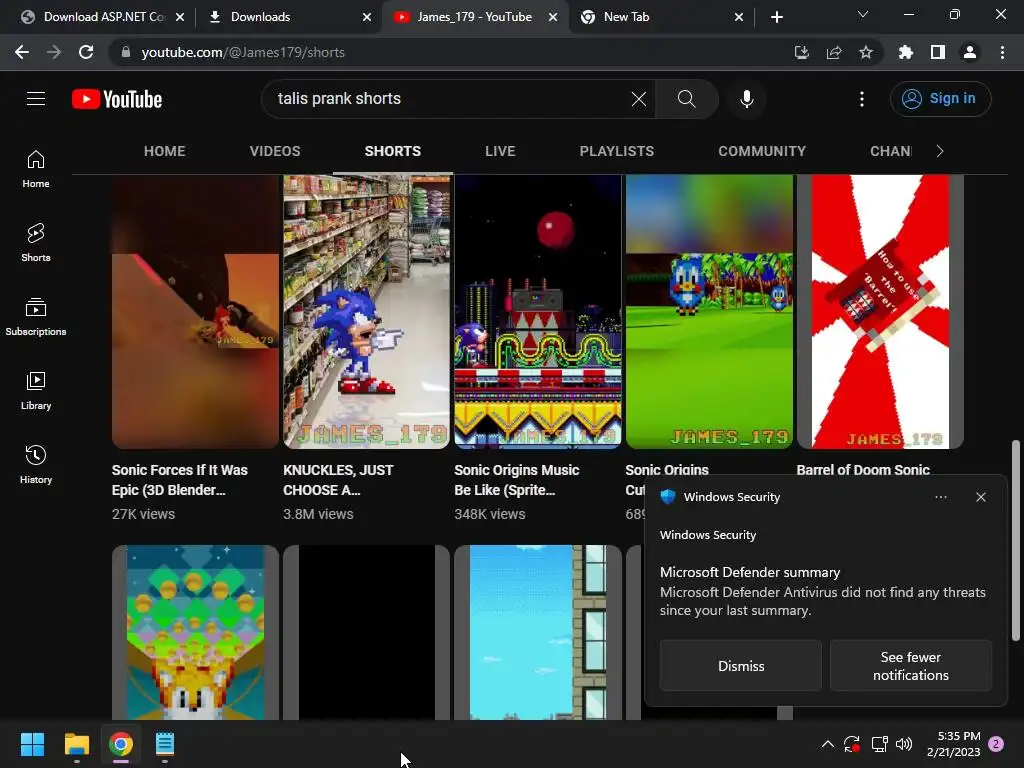Image resolution: width=1024 pixels, height=768 pixels.
Task: Switch to the PLAYLISTS channel tab
Action: coord(616,152)
